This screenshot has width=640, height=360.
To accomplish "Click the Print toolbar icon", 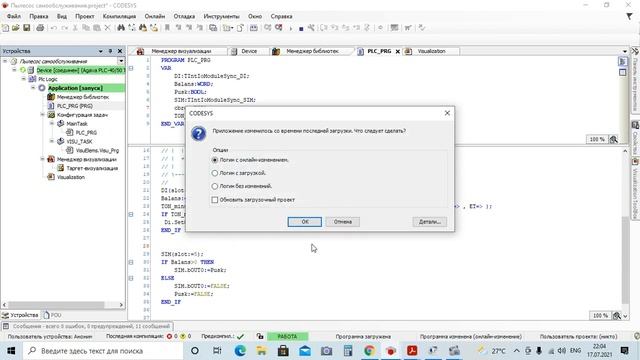I will pos(40,28).
